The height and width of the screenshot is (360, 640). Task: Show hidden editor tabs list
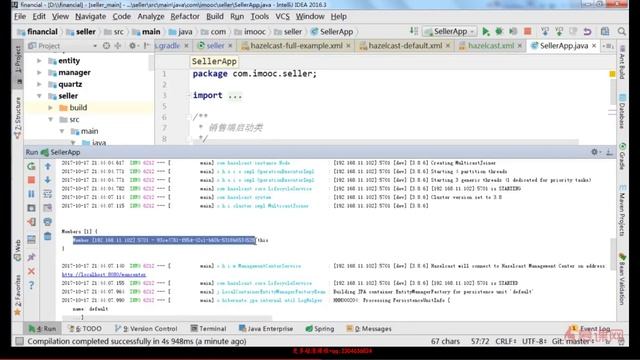coord(608,46)
